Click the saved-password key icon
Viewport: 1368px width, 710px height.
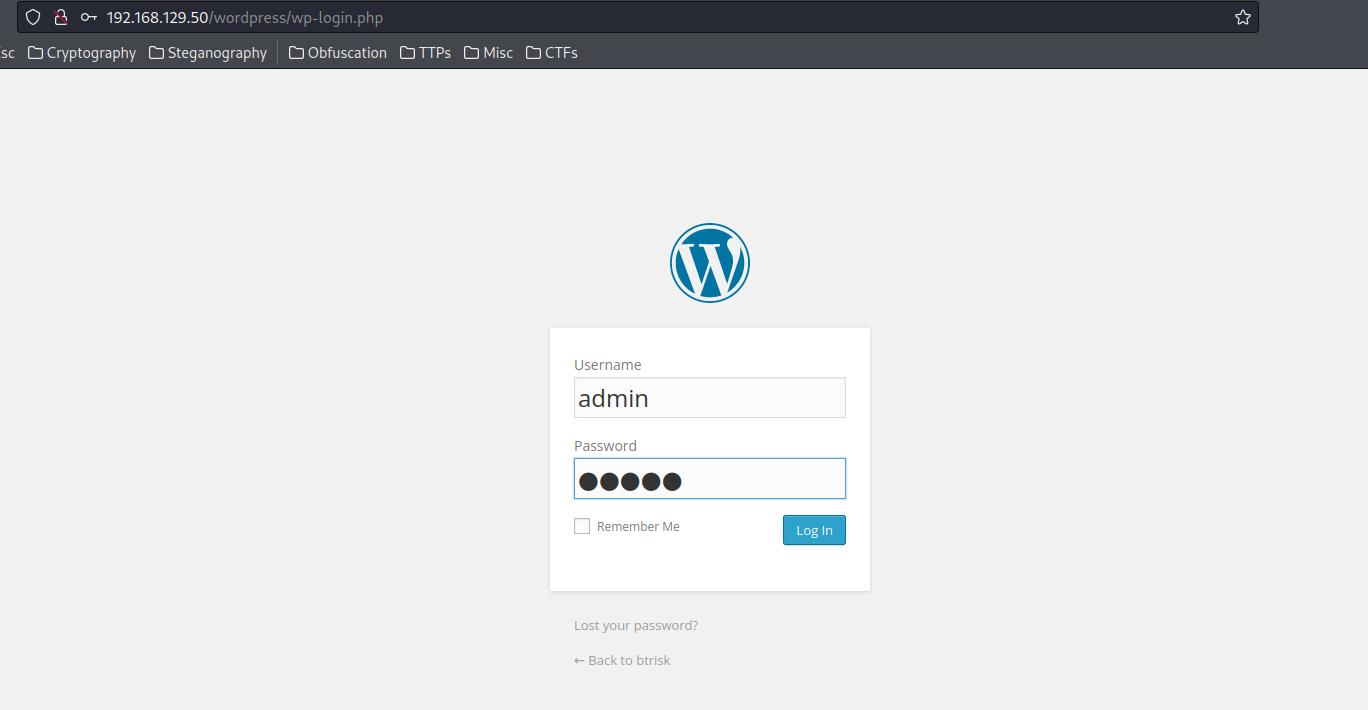pos(89,17)
